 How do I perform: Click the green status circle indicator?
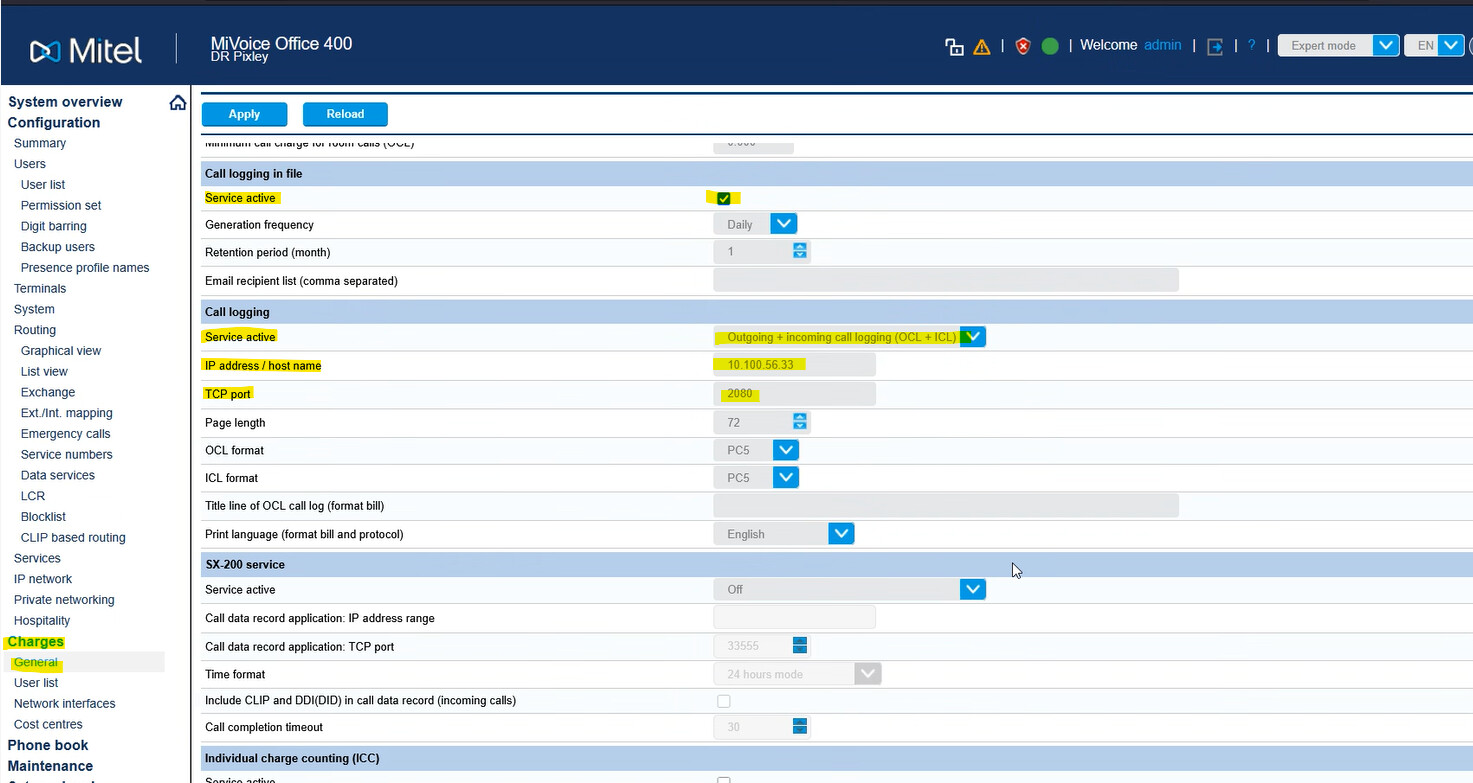(x=1050, y=46)
